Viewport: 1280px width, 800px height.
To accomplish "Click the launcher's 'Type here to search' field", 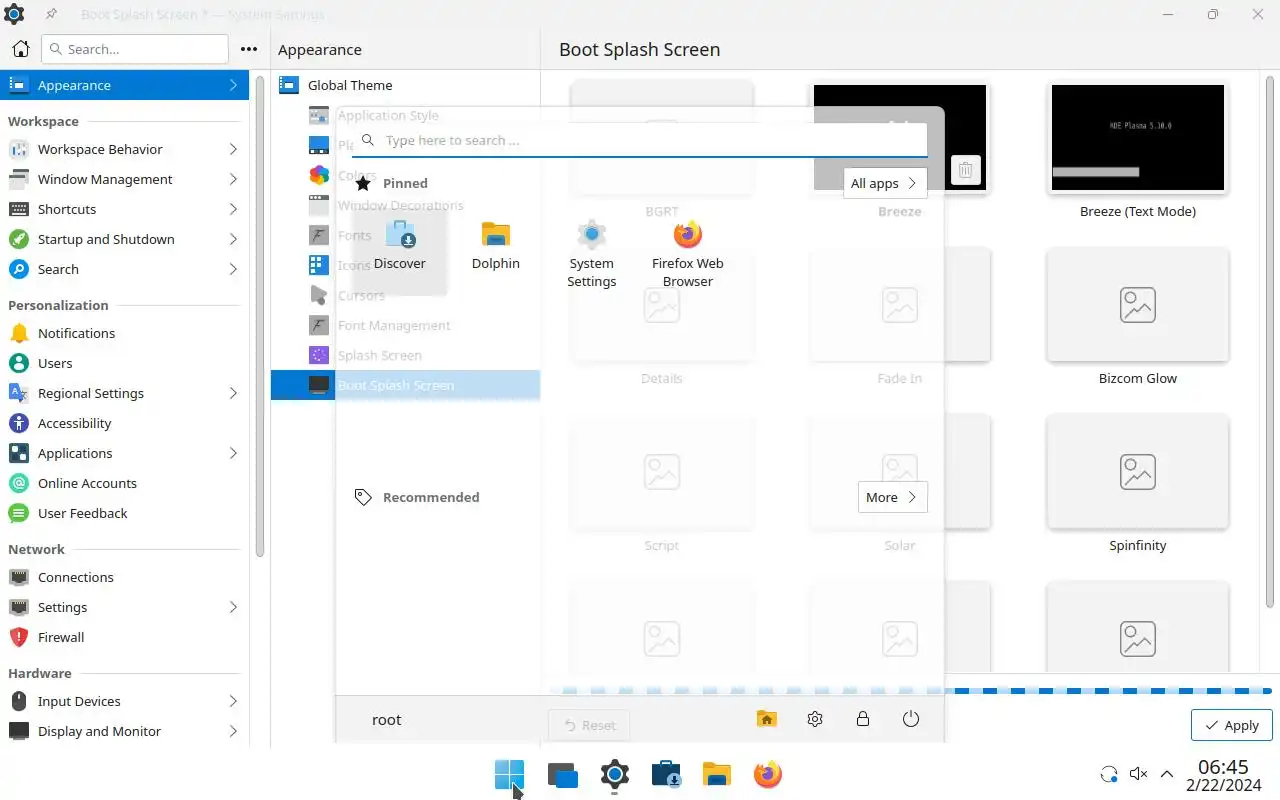I will tap(640, 141).
